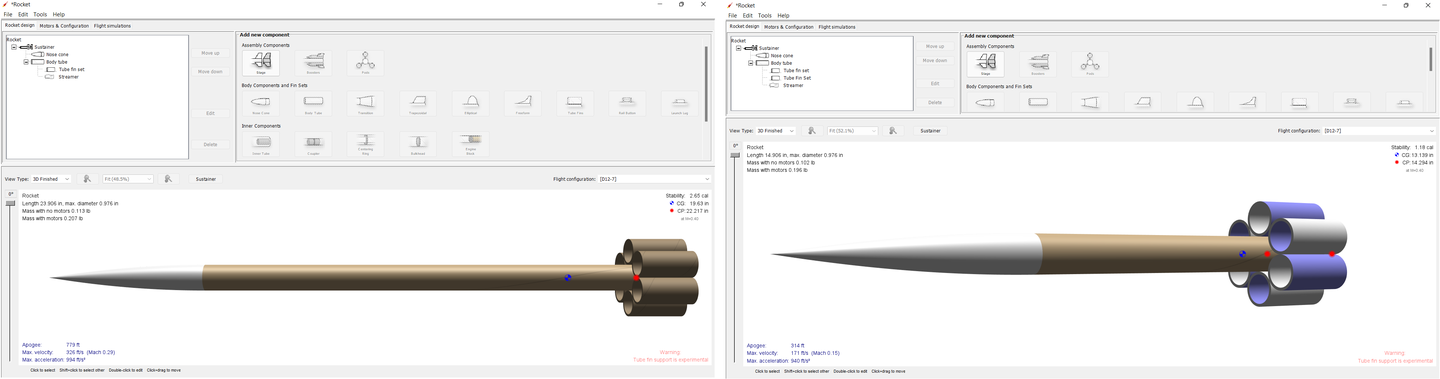Screen dimensions: 1440x379
Task: Add a Coupler in left window
Action: pyautogui.click(x=313, y=144)
